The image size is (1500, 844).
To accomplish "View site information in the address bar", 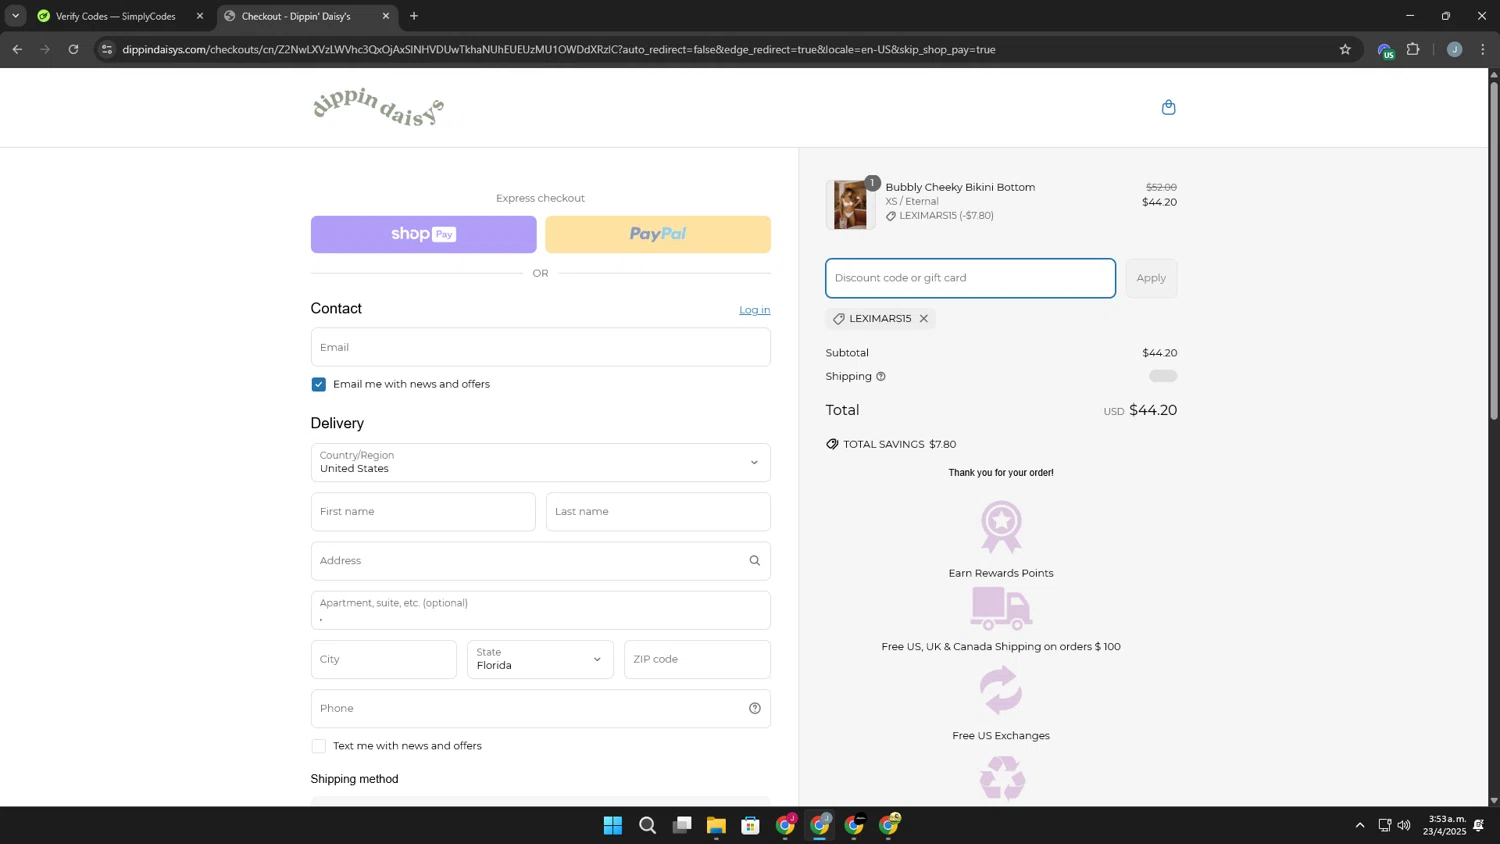I will click(x=107, y=49).
